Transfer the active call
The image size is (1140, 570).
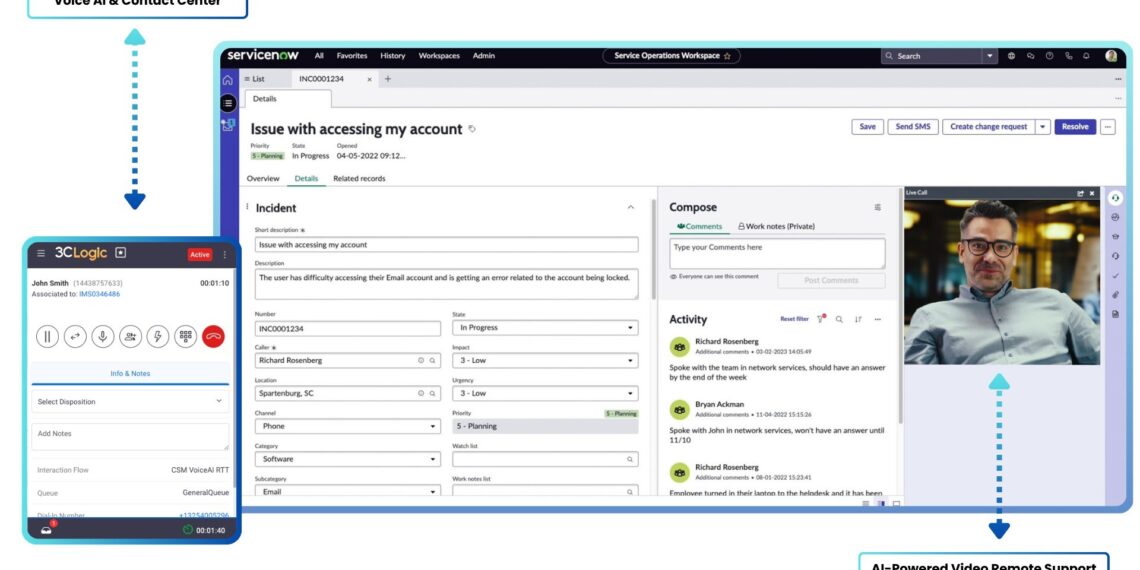[x=75, y=336]
